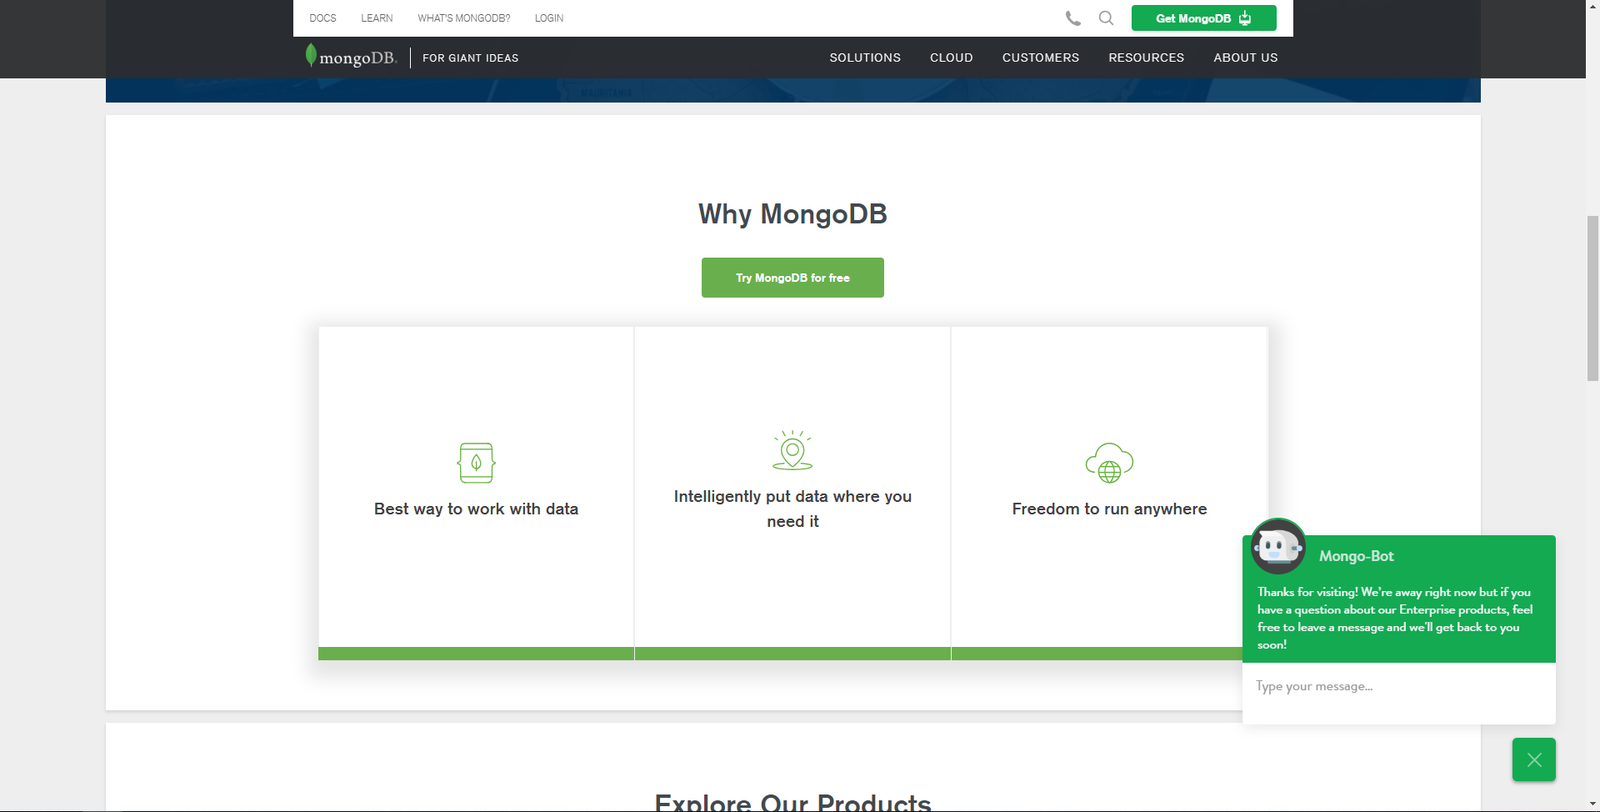Open the Resources menu
1600x812 pixels.
pos(1146,58)
